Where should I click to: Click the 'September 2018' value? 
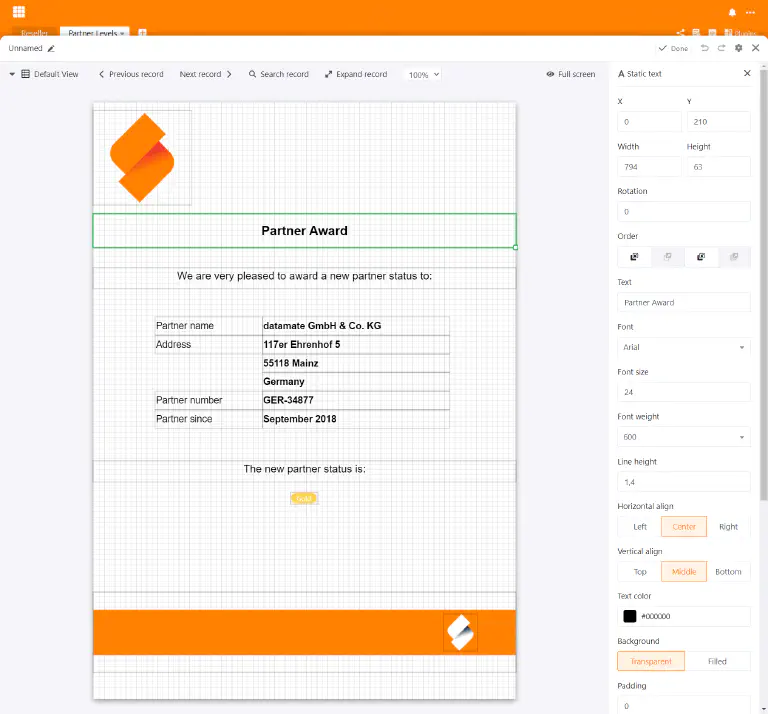[x=356, y=419]
